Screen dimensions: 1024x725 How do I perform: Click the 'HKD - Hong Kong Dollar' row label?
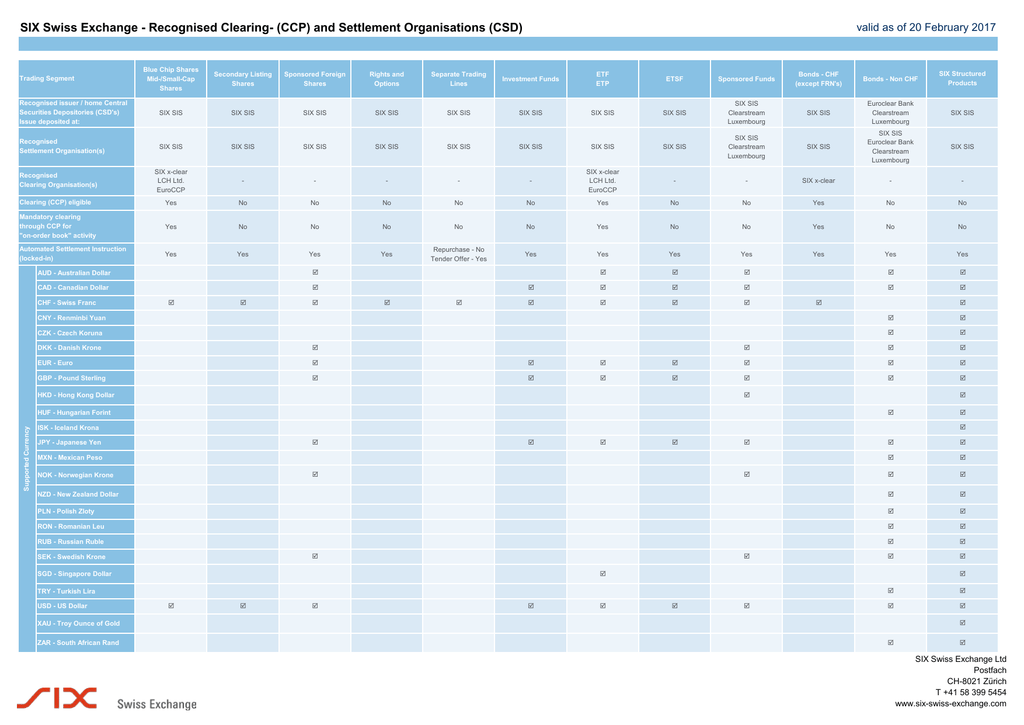86,395
